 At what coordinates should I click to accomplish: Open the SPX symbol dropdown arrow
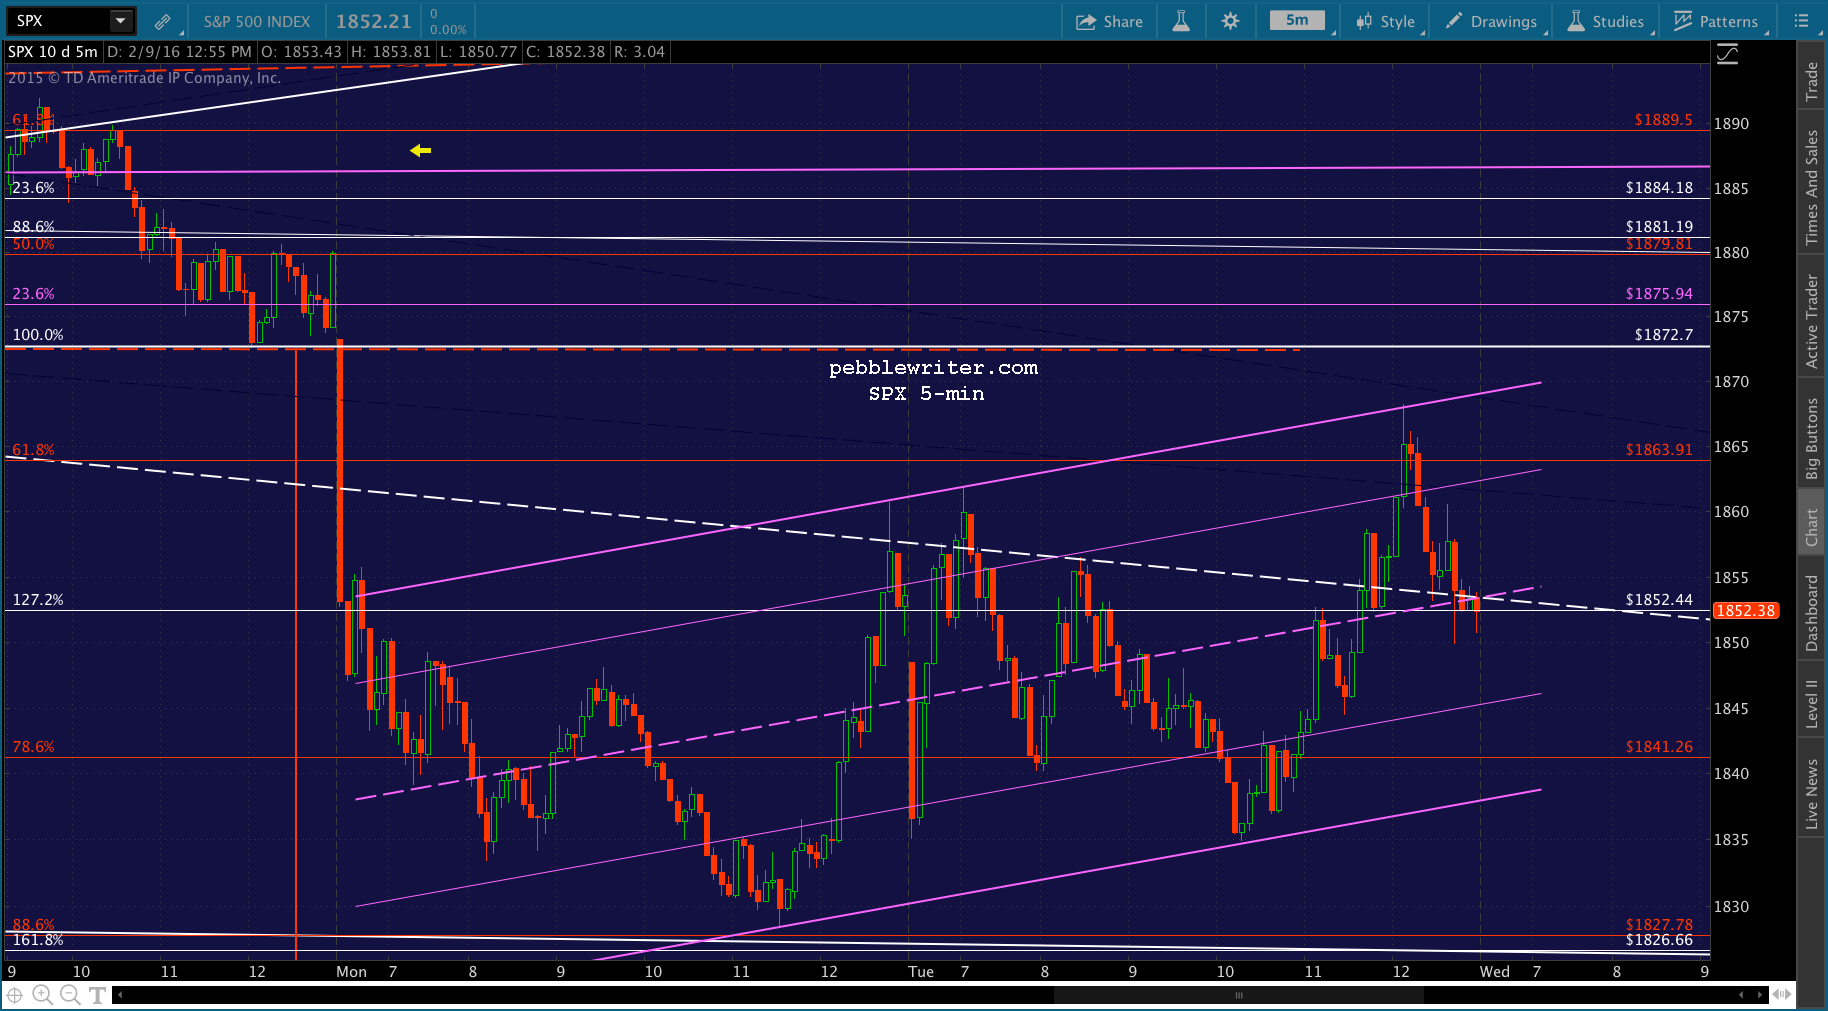click(120, 21)
